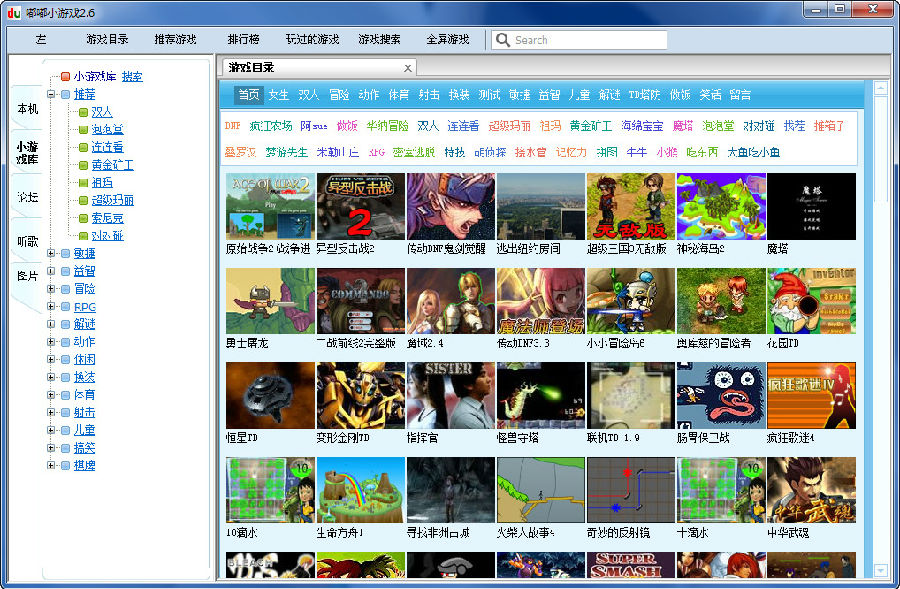Click green icon next to 连连看
This screenshot has width=900, height=589.
83,148
